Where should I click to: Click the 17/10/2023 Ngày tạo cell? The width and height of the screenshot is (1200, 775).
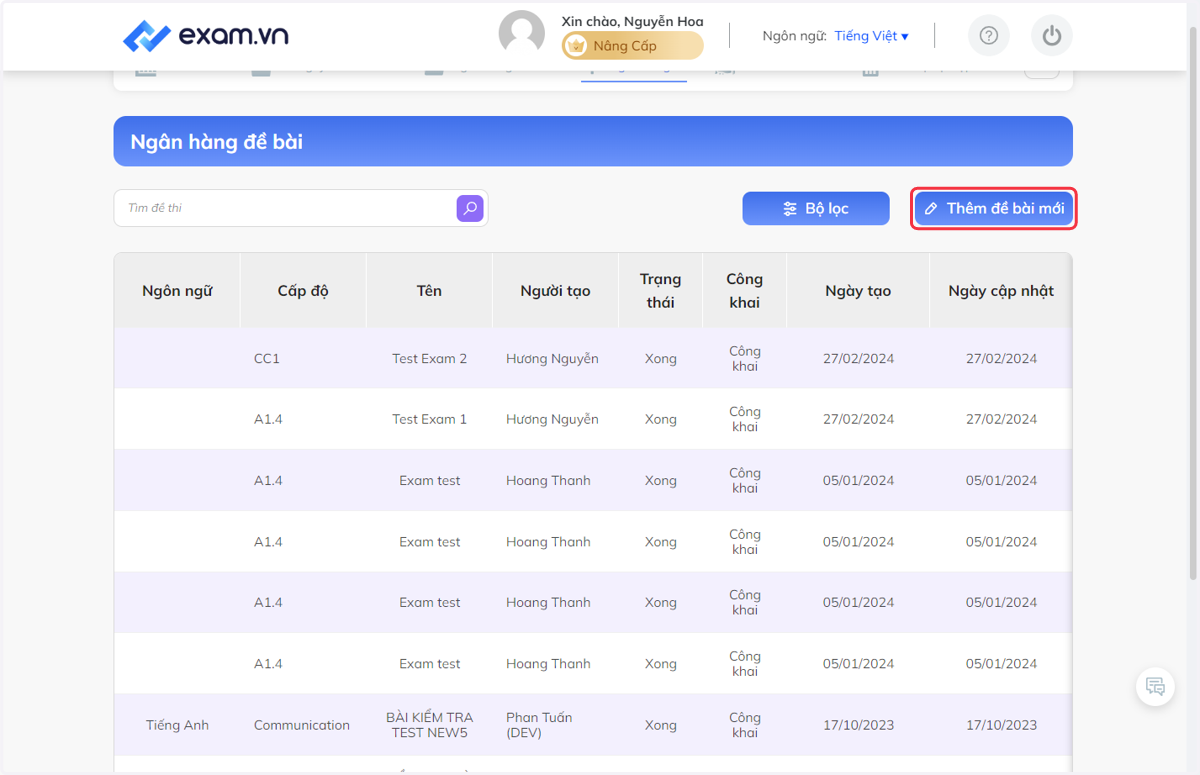pos(858,725)
